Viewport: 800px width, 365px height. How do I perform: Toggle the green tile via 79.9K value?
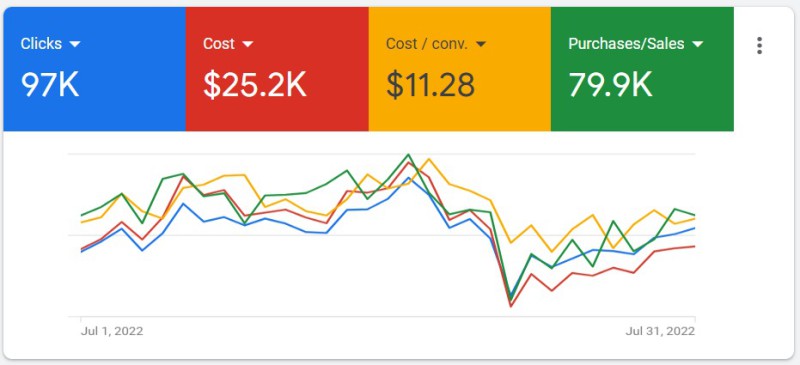pos(610,85)
